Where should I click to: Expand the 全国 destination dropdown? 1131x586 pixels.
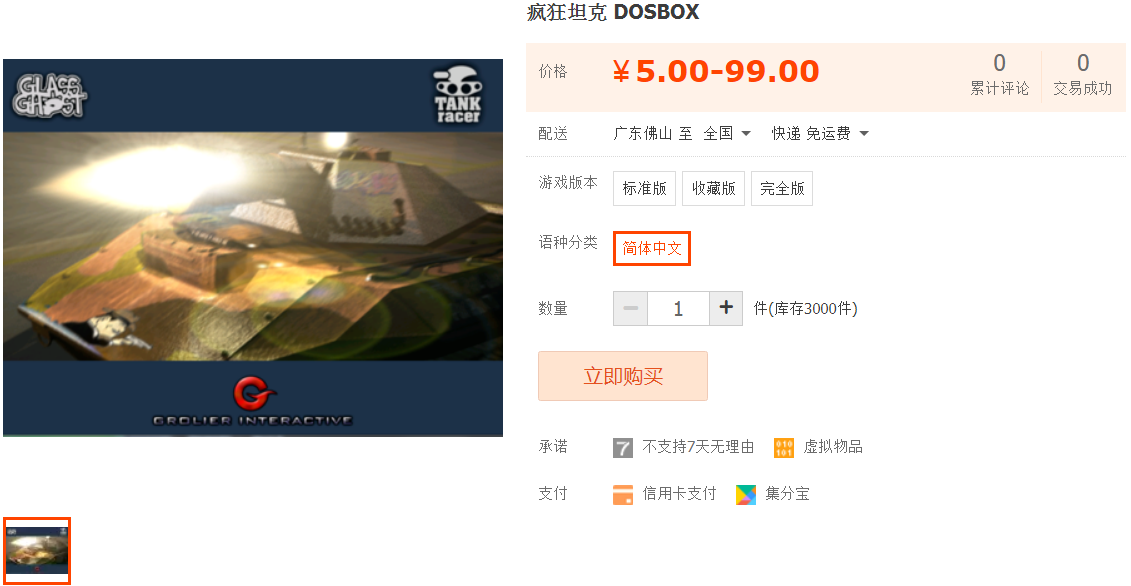727,134
